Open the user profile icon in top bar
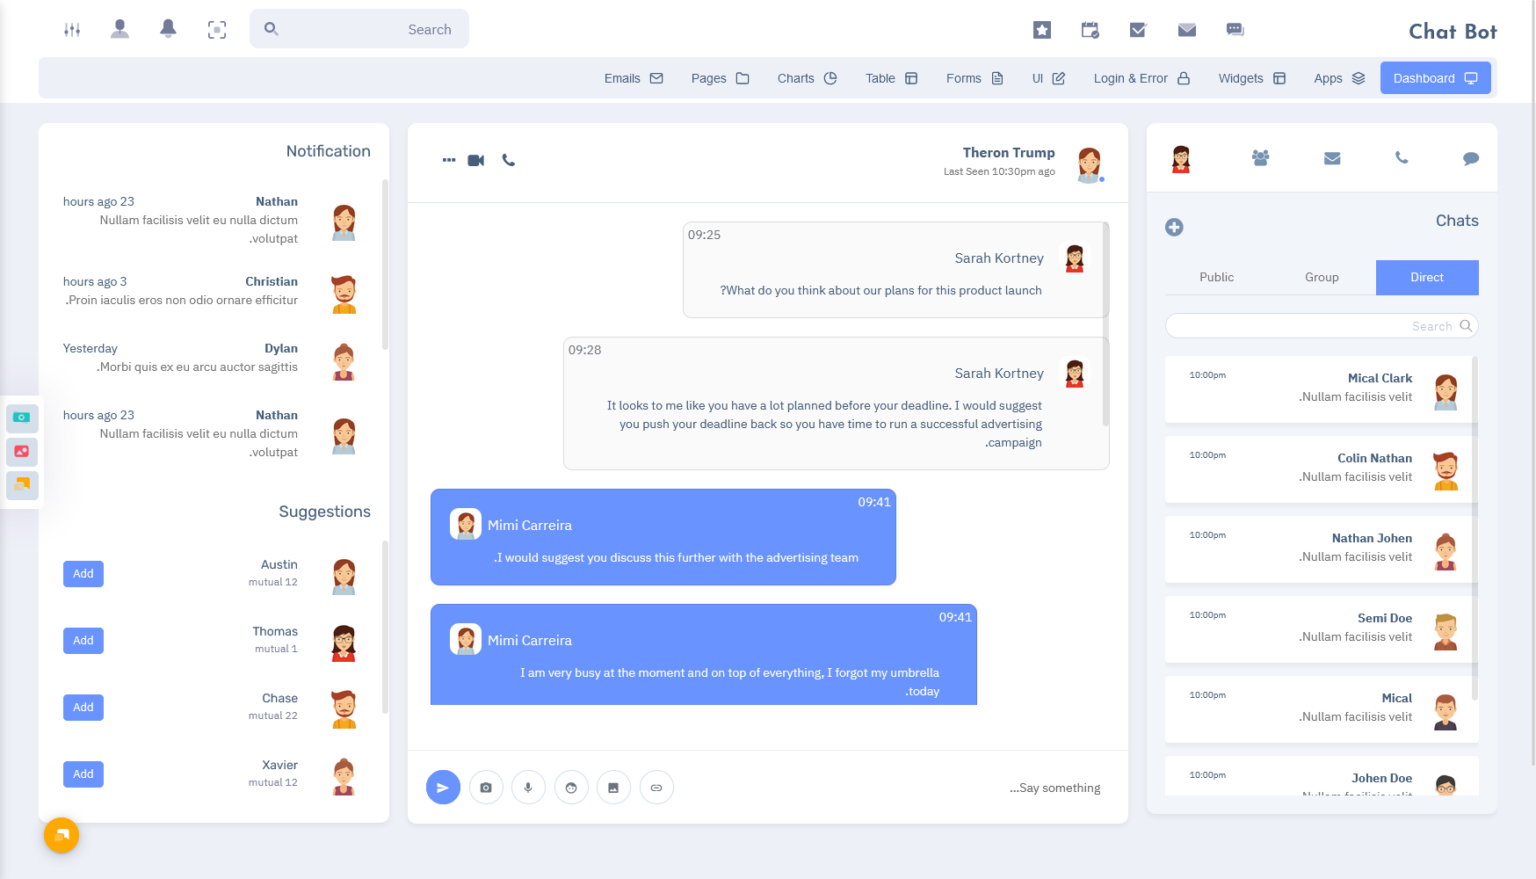The height and width of the screenshot is (879, 1536). [x=120, y=29]
